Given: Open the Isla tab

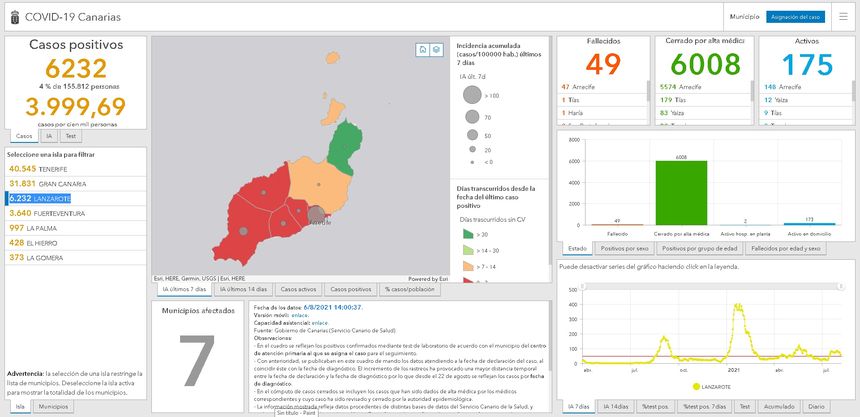Looking at the screenshot, I should pos(20,407).
